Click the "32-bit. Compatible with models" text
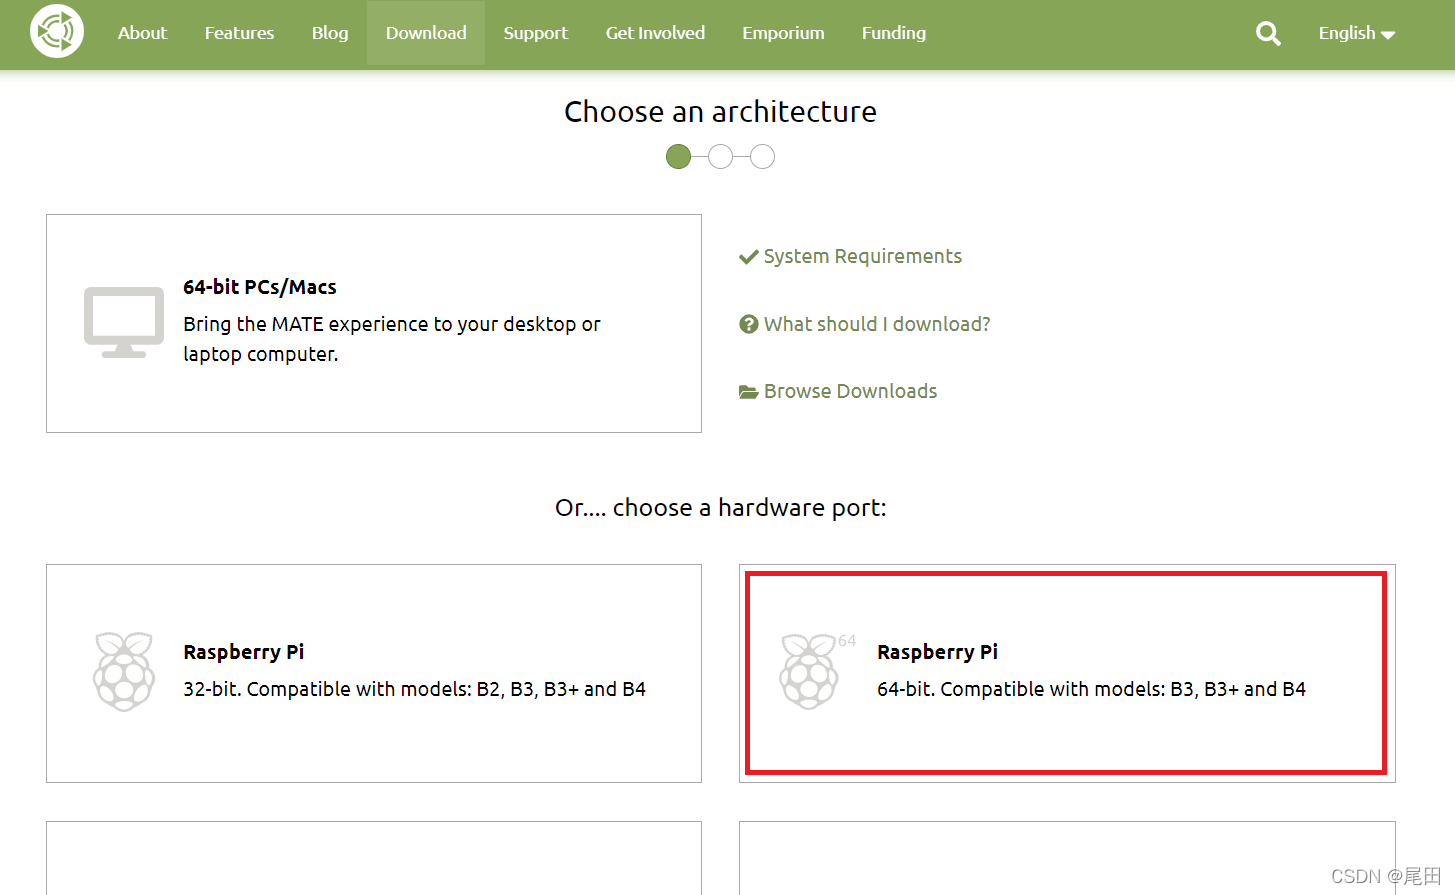 coord(414,689)
